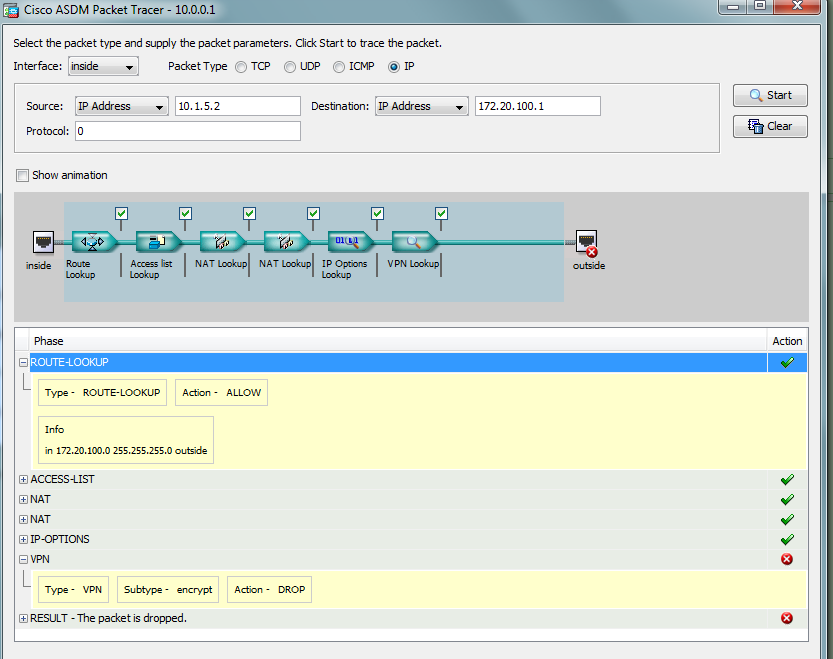
Task: Click the destination IP field 172.20.100.1
Action: click(x=538, y=106)
